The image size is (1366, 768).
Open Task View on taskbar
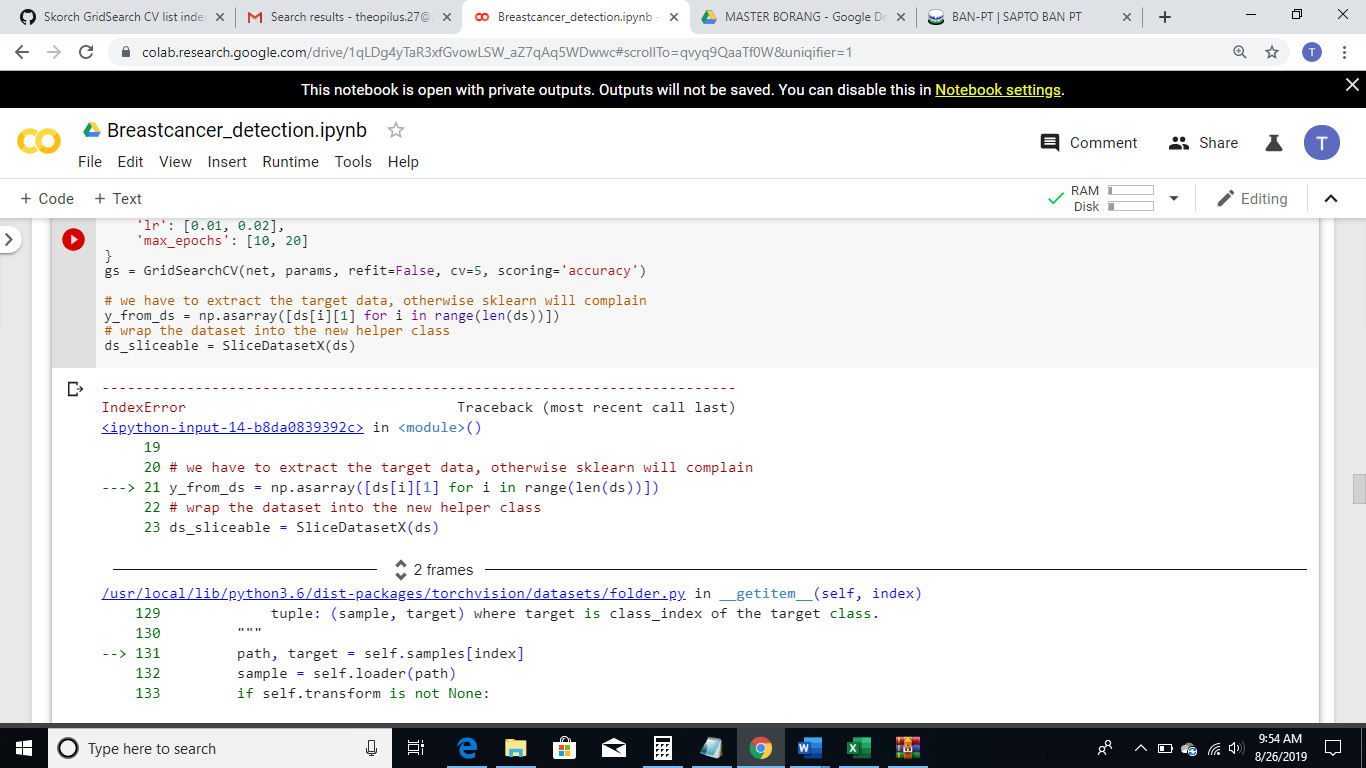417,748
